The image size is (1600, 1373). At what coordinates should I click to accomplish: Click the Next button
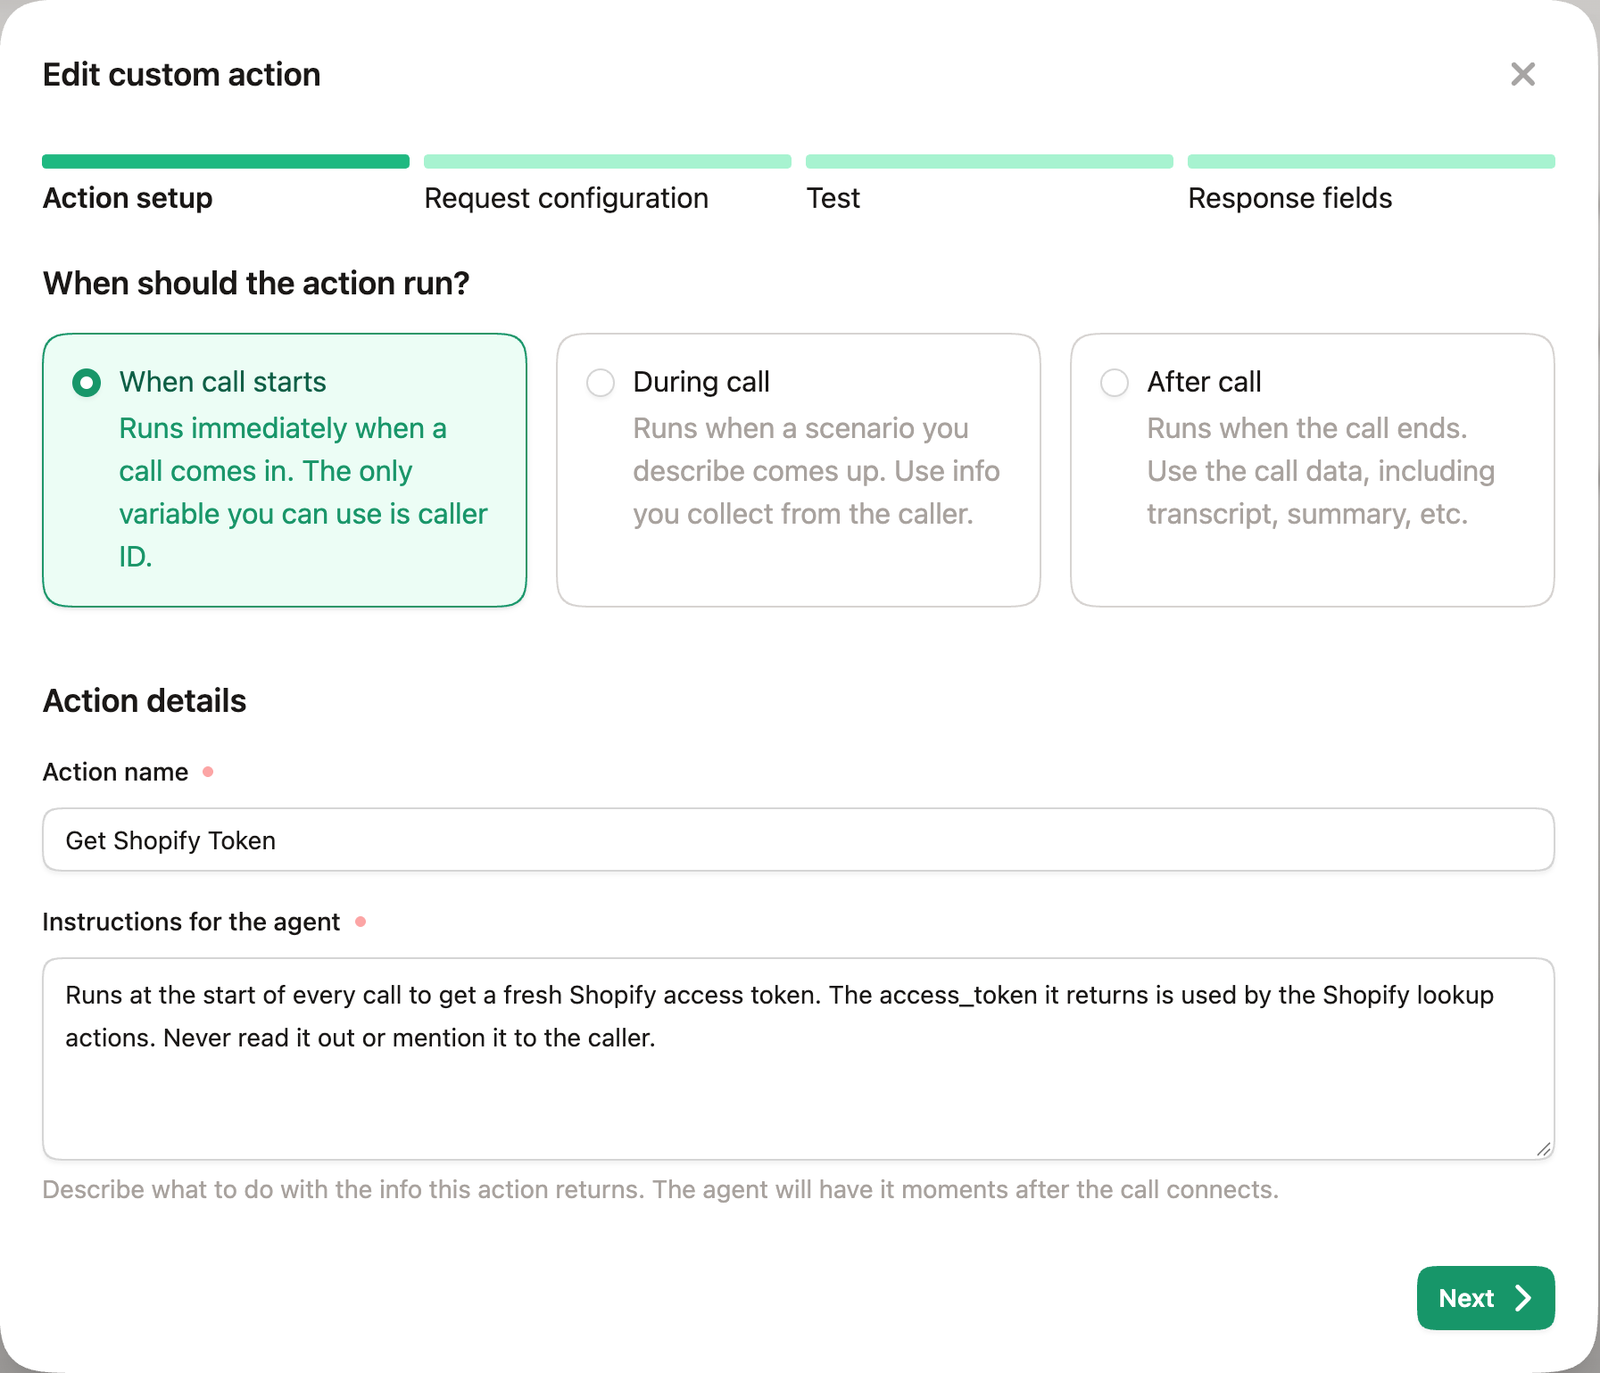pos(1485,1298)
